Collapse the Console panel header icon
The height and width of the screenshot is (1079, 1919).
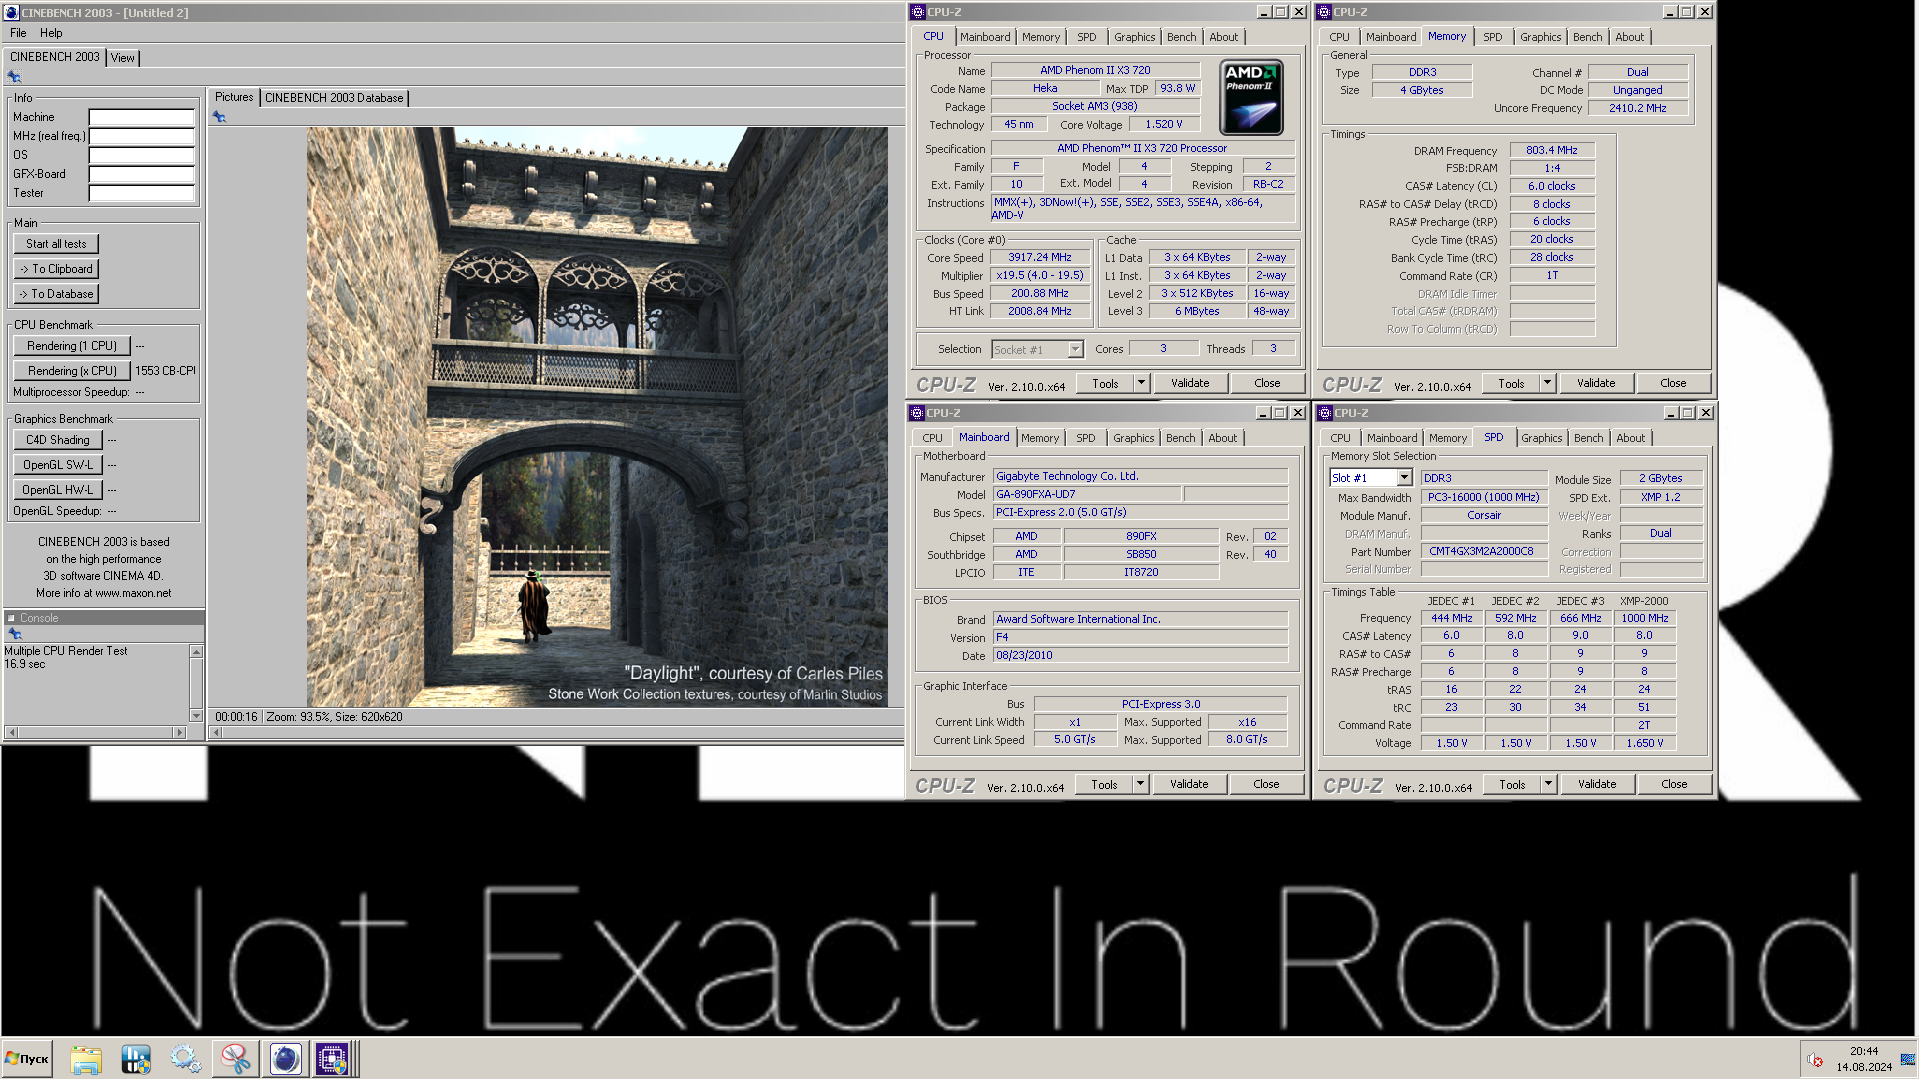point(11,618)
